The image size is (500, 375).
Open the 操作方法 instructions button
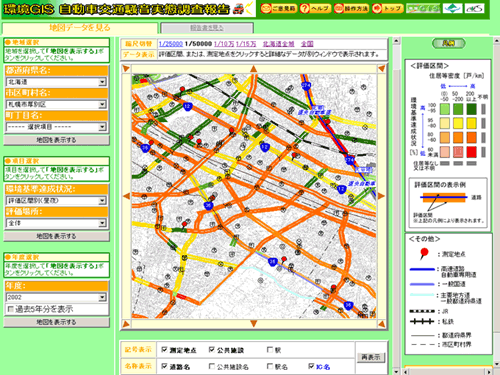351,8
